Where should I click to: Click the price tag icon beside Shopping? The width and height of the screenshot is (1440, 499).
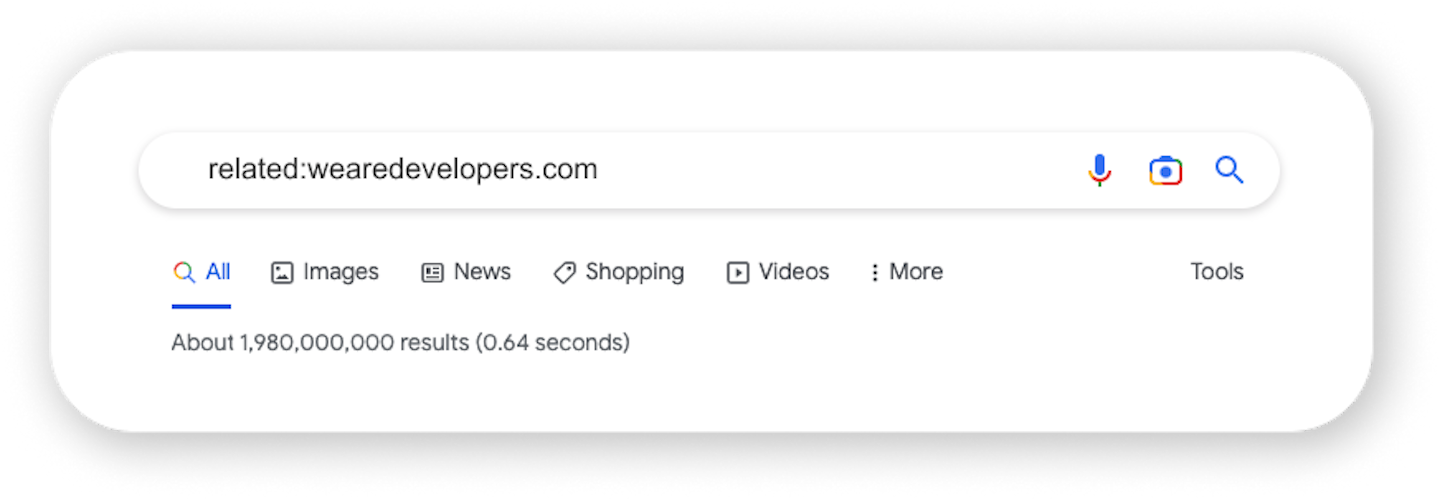tap(564, 272)
